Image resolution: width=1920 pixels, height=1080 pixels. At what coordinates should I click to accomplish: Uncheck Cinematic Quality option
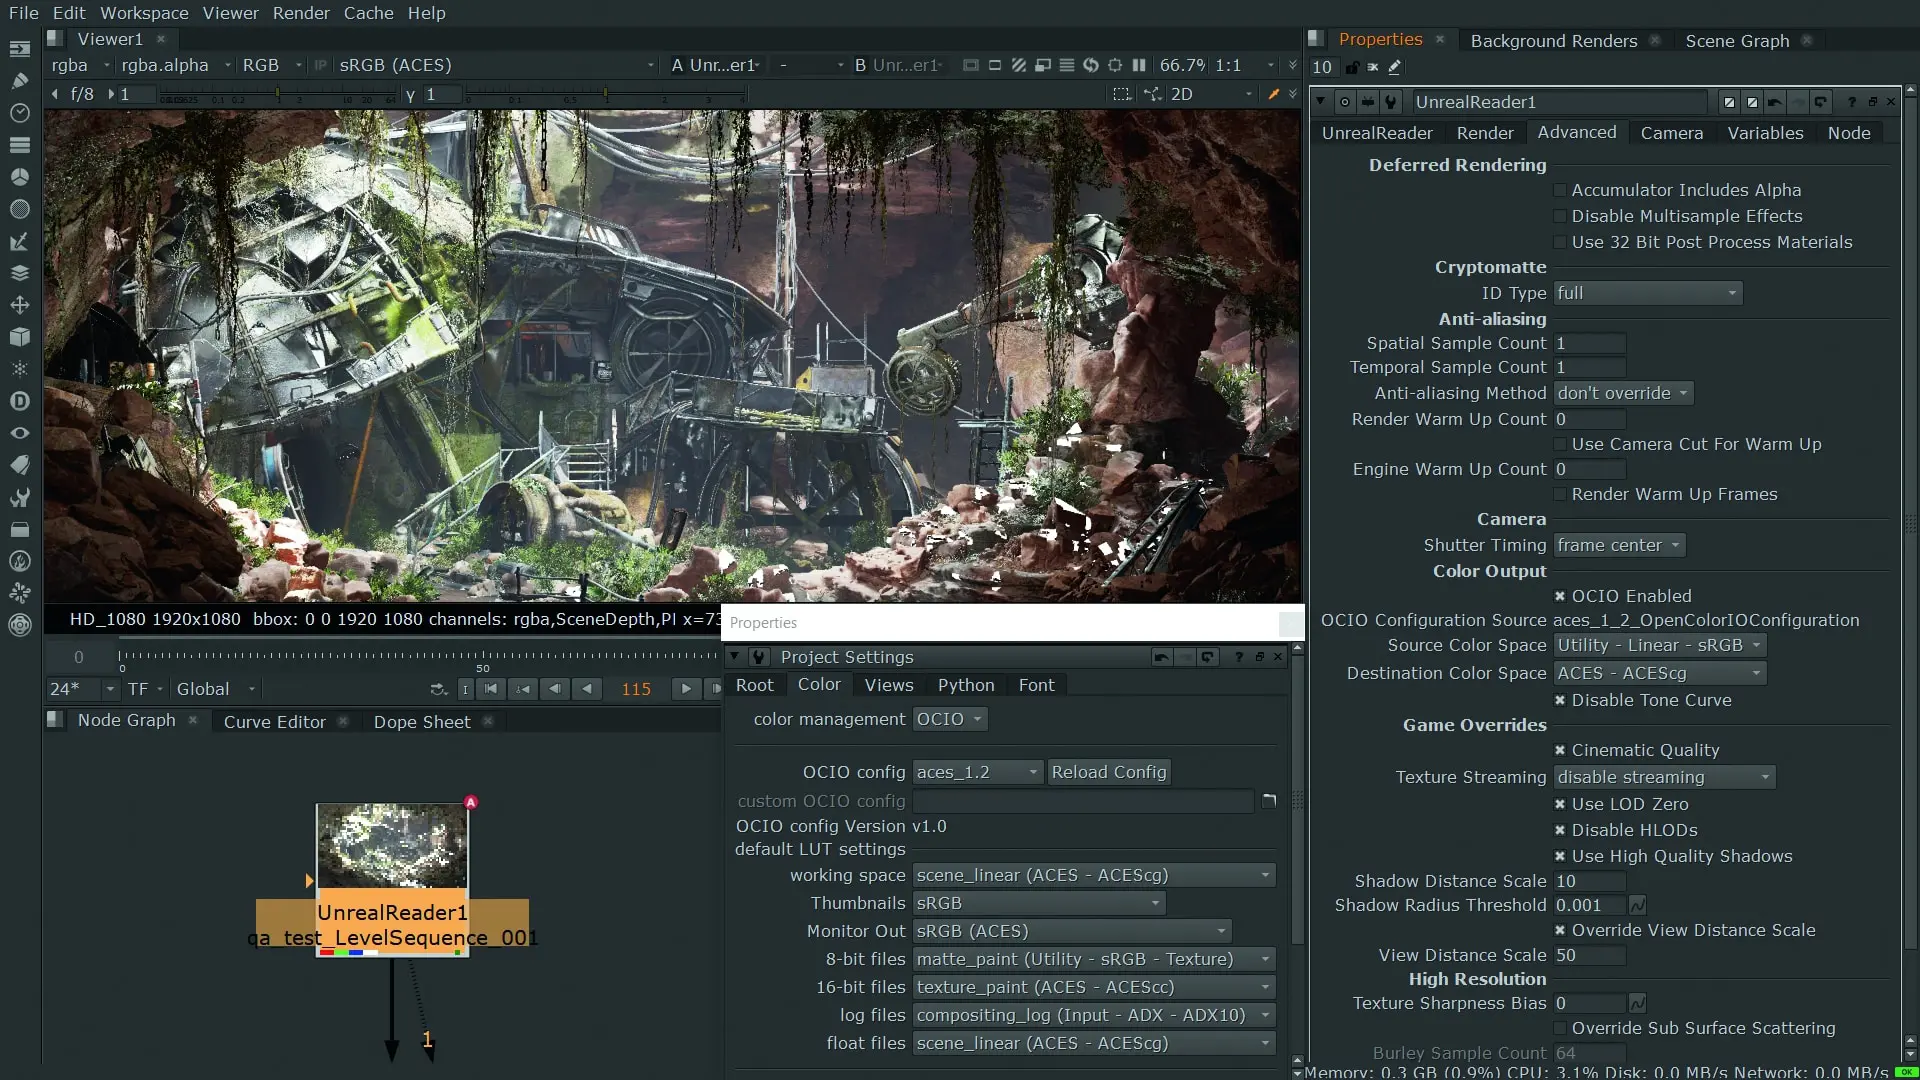[1559, 750]
